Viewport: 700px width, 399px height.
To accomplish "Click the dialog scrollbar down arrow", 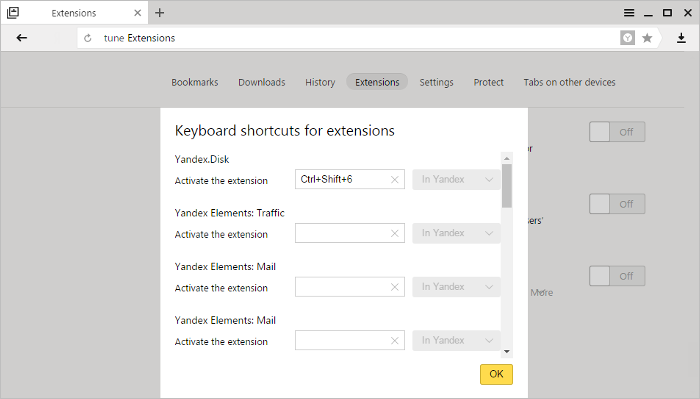I will tap(507, 352).
